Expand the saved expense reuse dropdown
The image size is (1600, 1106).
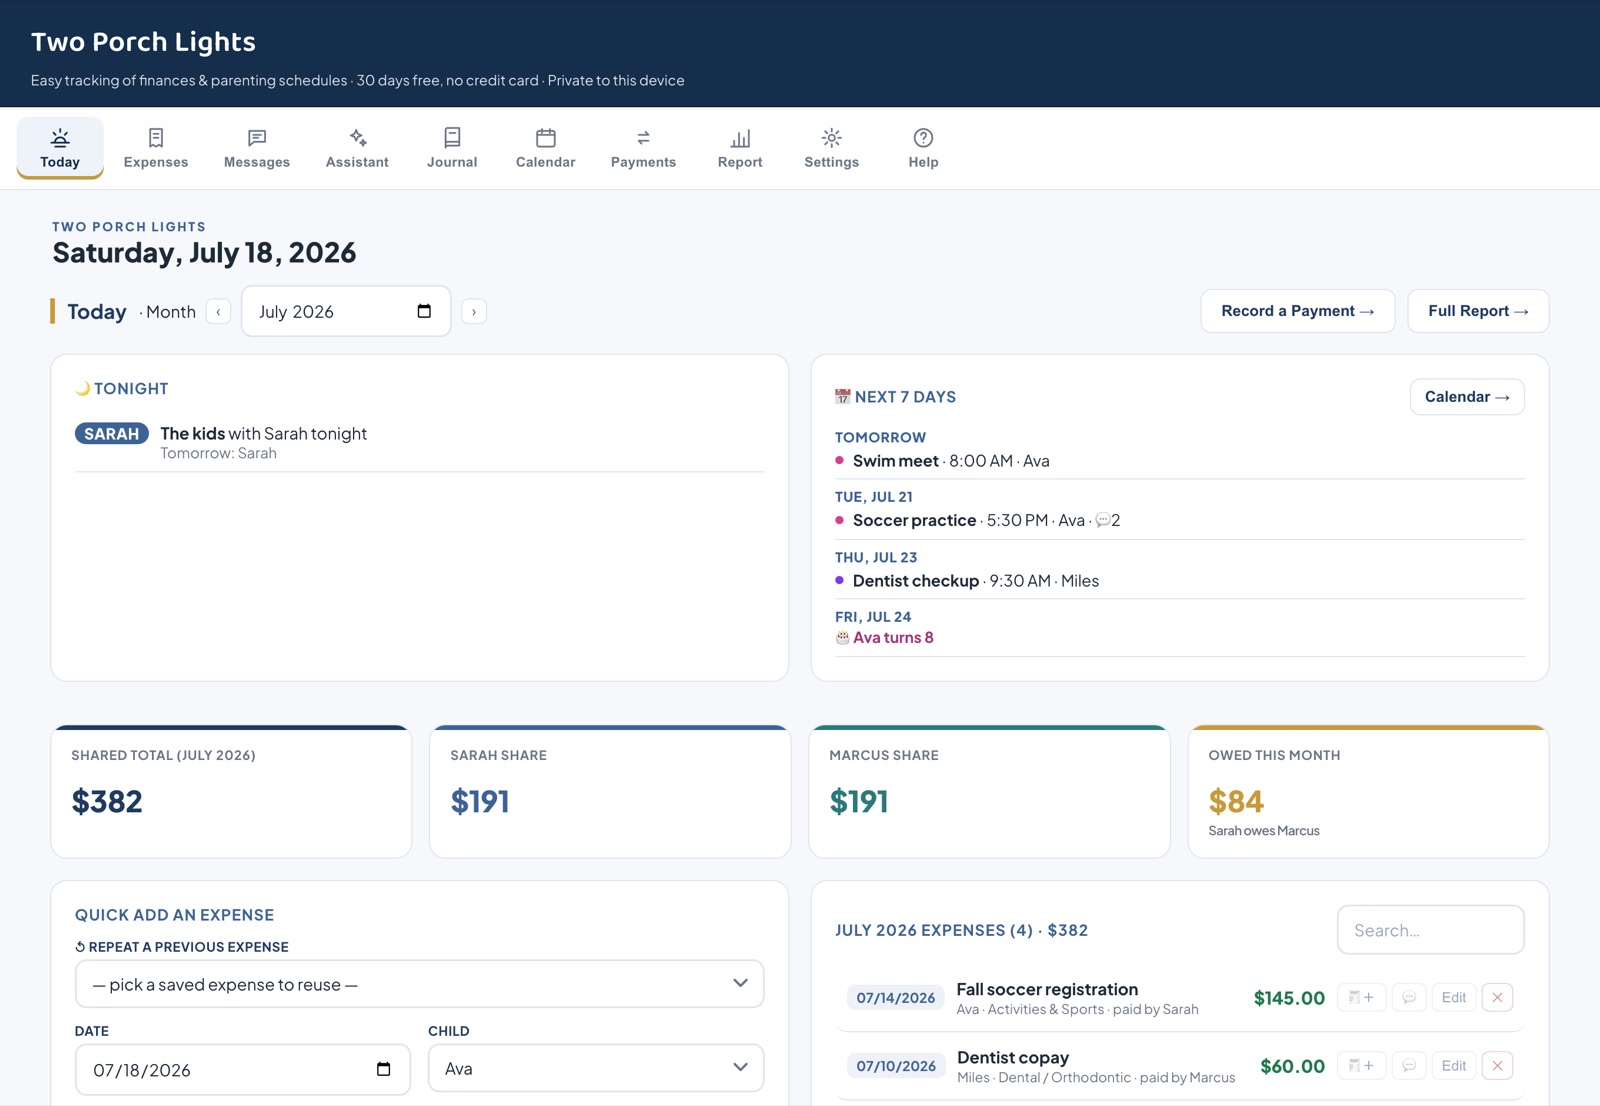pos(420,984)
